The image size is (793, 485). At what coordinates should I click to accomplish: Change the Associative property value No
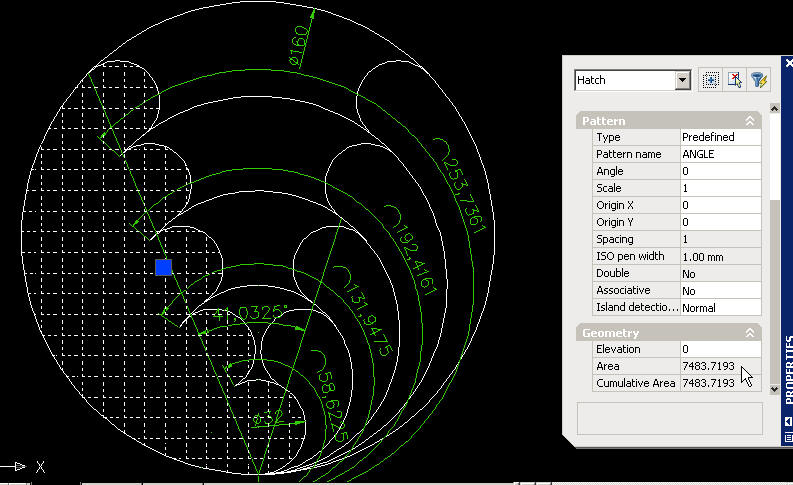720,290
